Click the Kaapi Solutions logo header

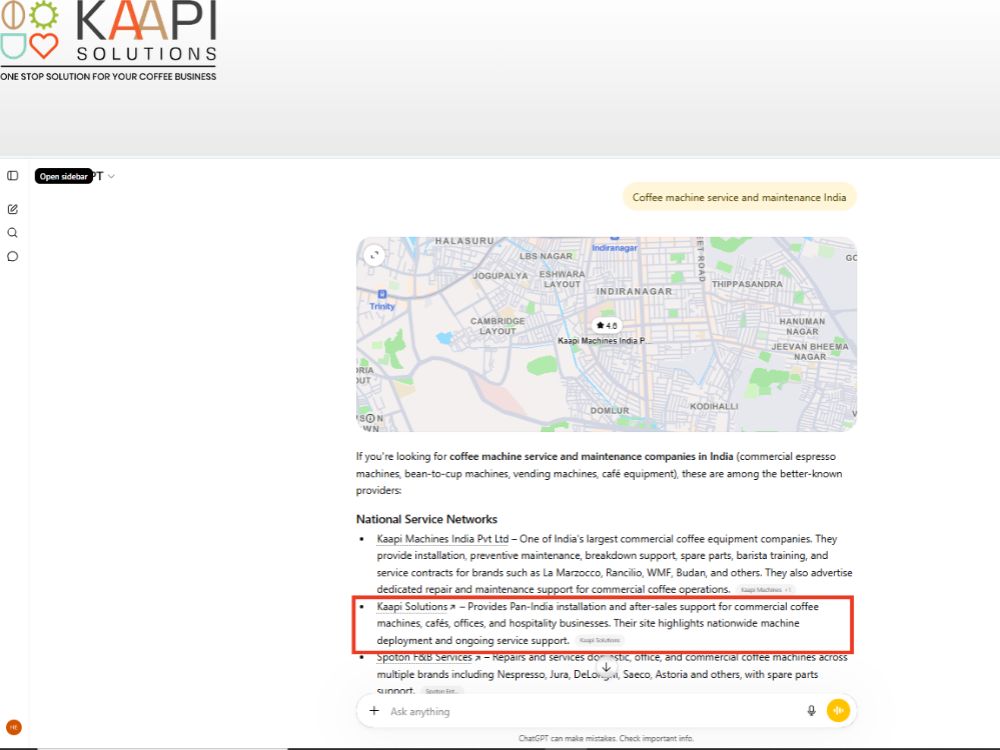pyautogui.click(x=108, y=41)
